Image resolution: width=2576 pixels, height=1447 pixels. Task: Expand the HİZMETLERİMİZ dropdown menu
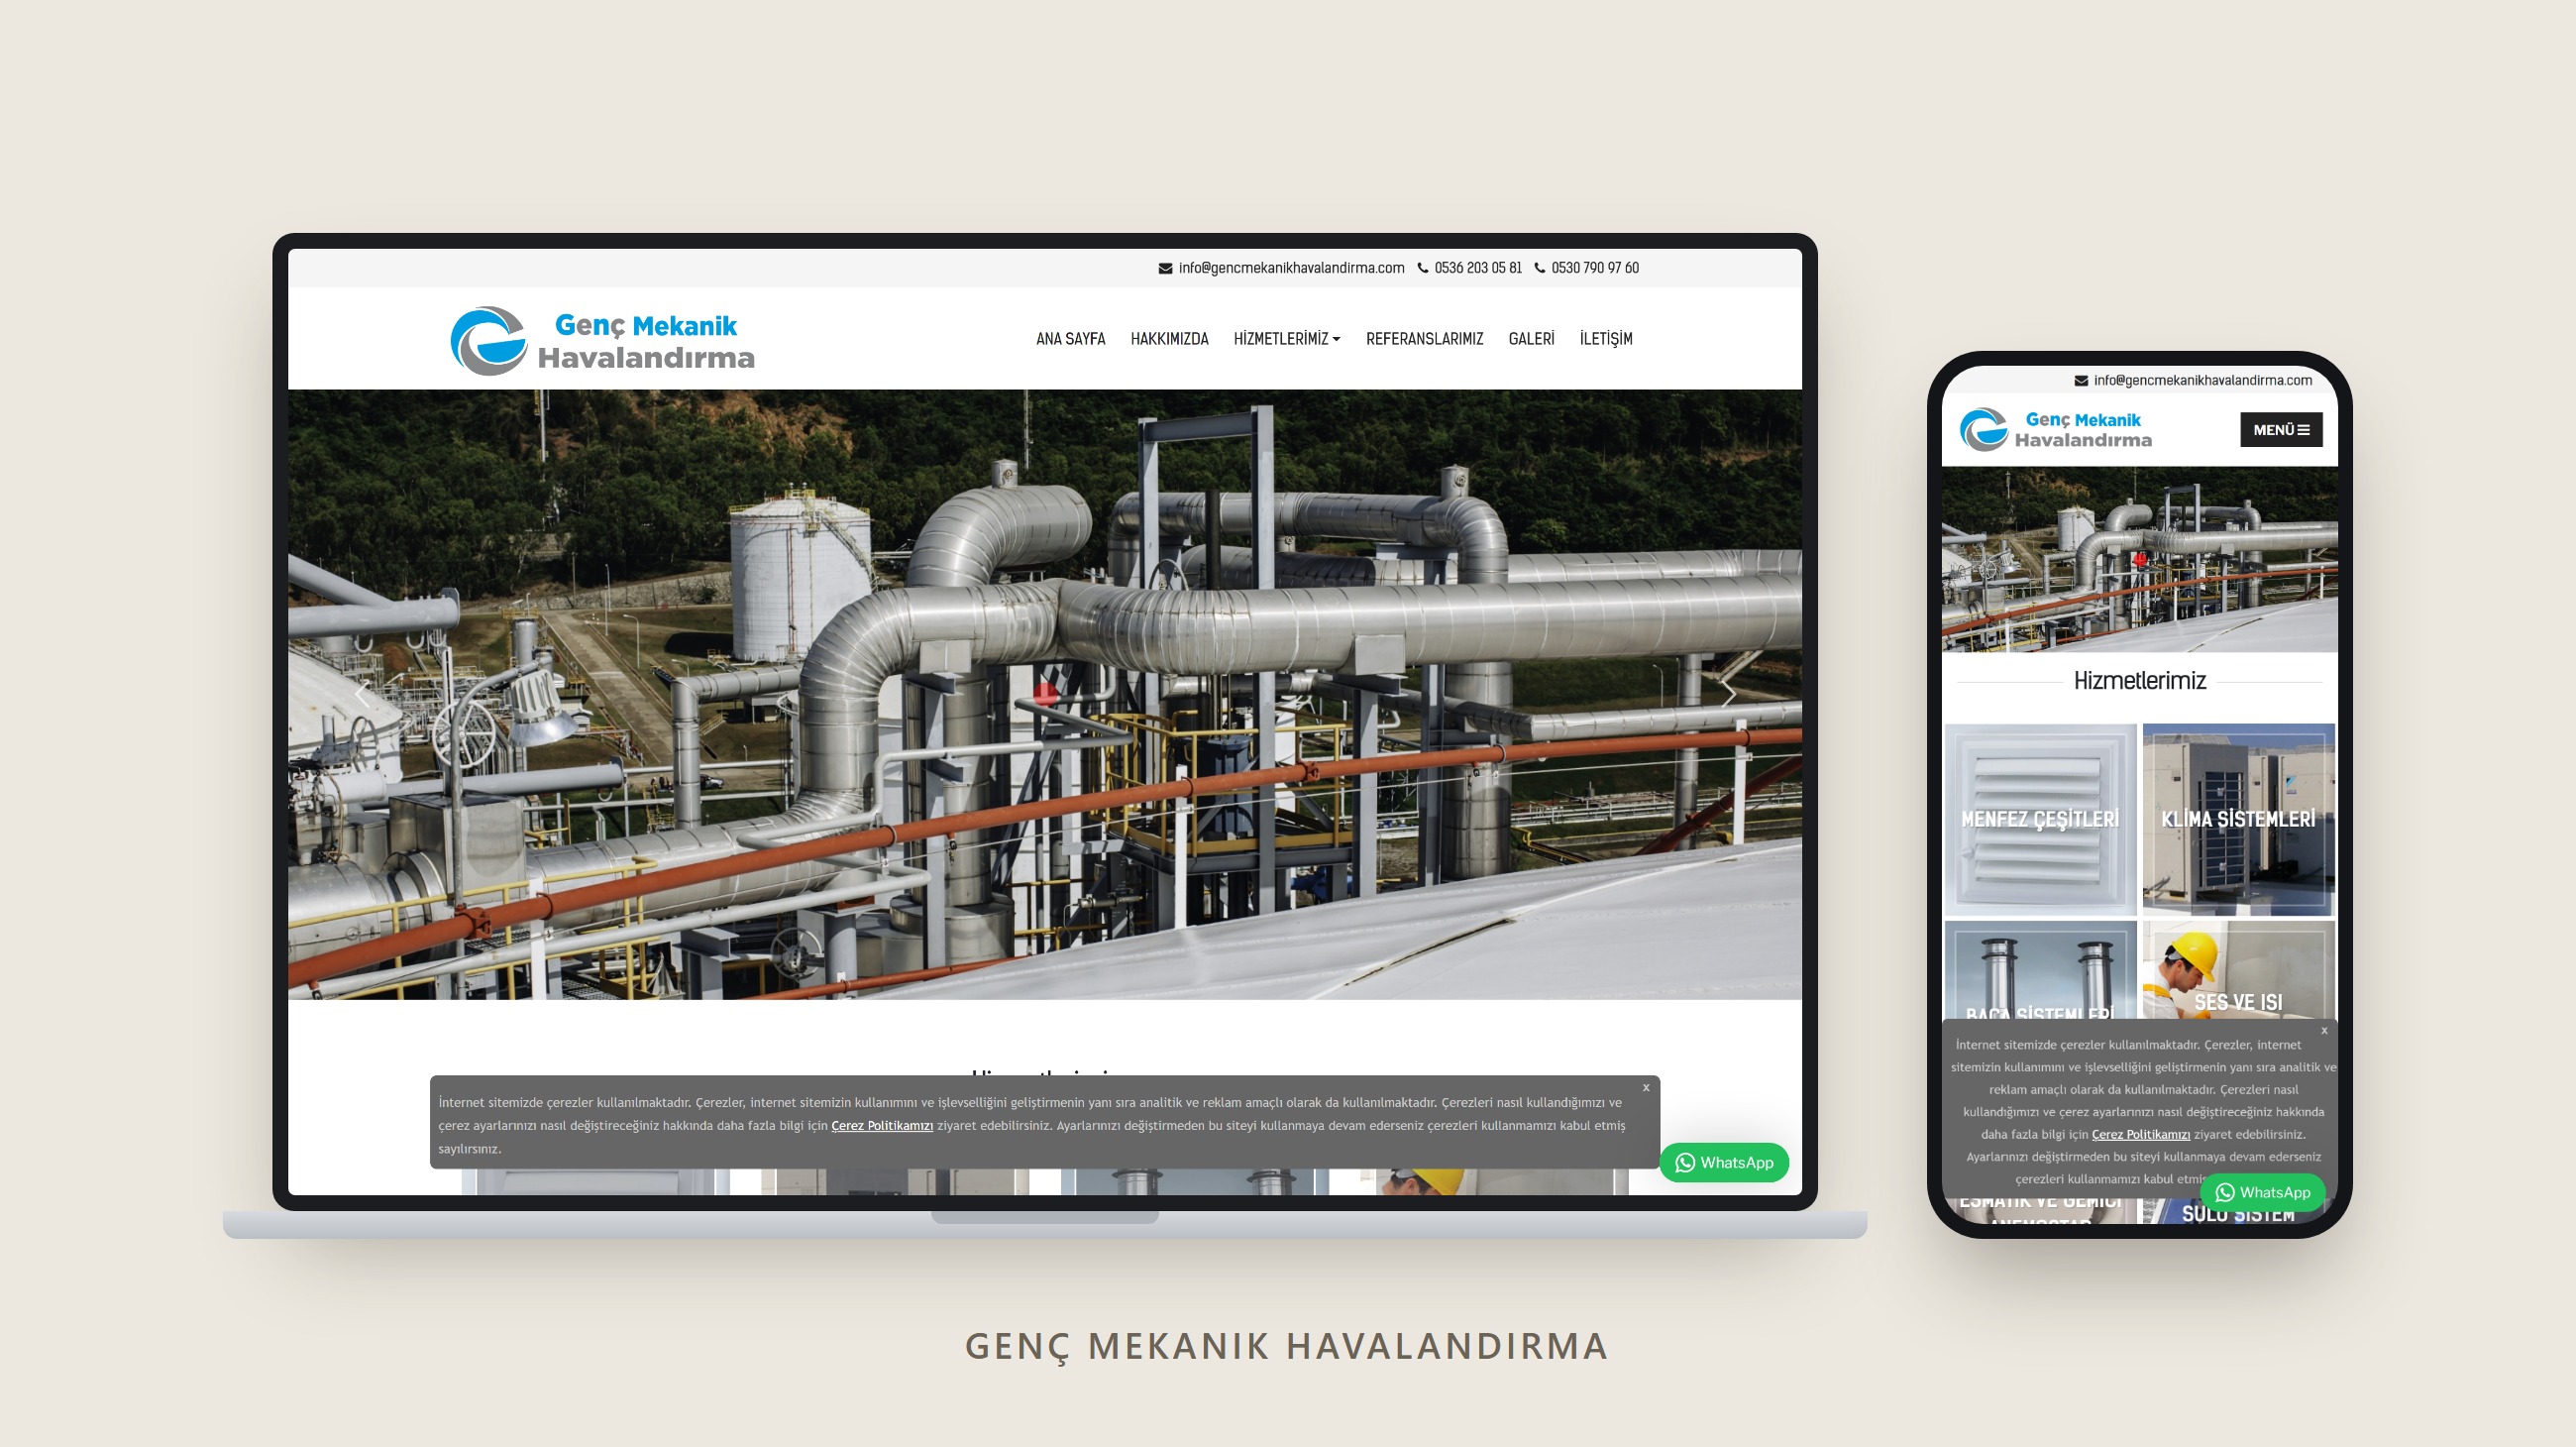pos(1286,339)
